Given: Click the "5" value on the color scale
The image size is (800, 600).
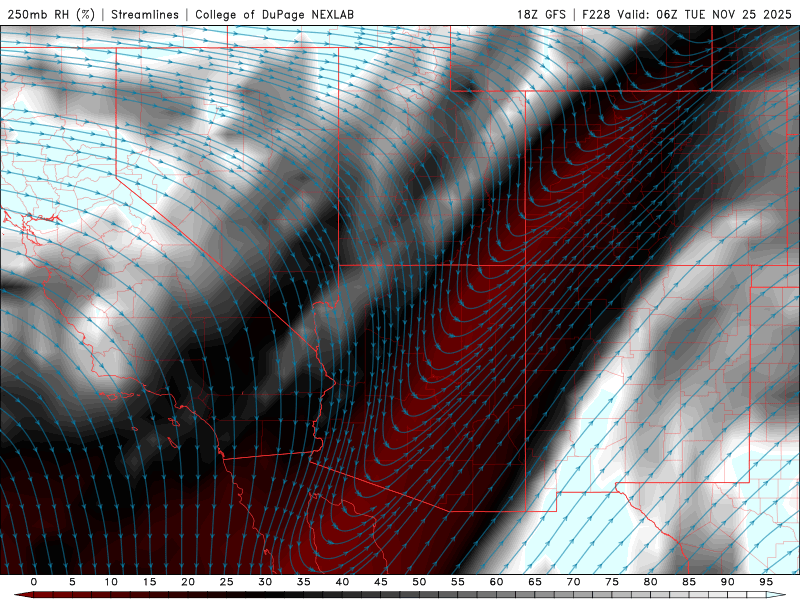Looking at the screenshot, I should pos(72,582).
